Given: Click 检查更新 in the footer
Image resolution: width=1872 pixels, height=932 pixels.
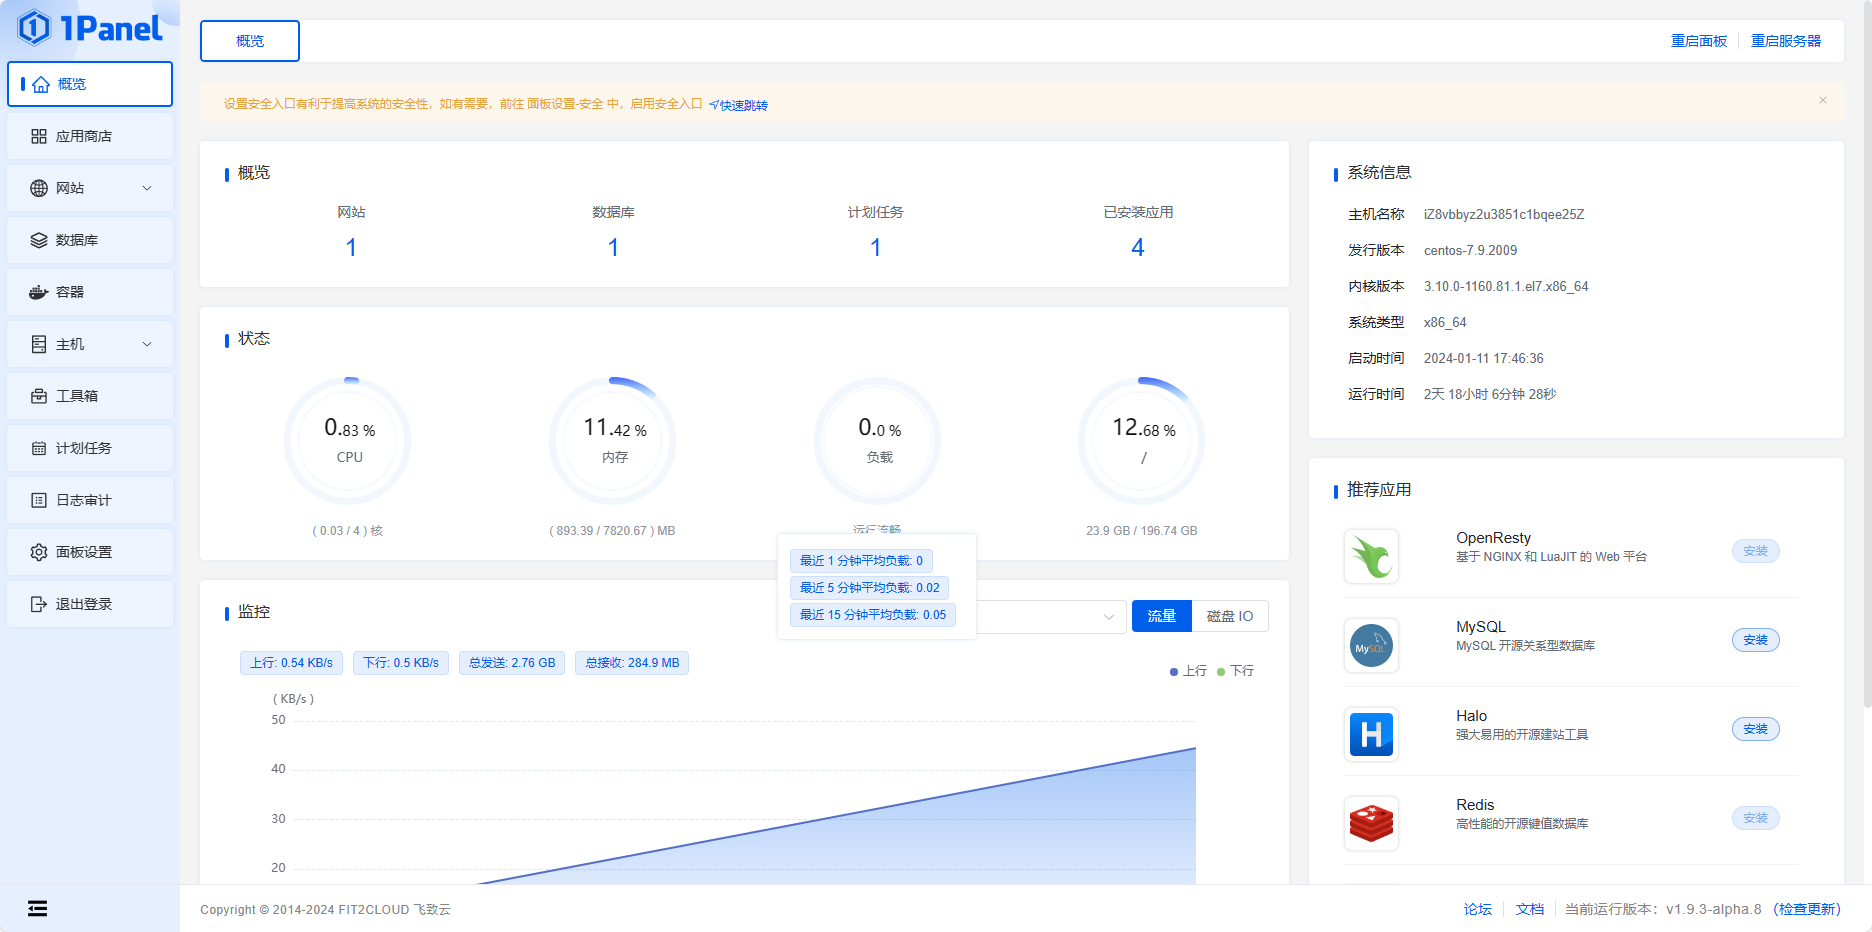Looking at the screenshot, I should tap(1807, 909).
